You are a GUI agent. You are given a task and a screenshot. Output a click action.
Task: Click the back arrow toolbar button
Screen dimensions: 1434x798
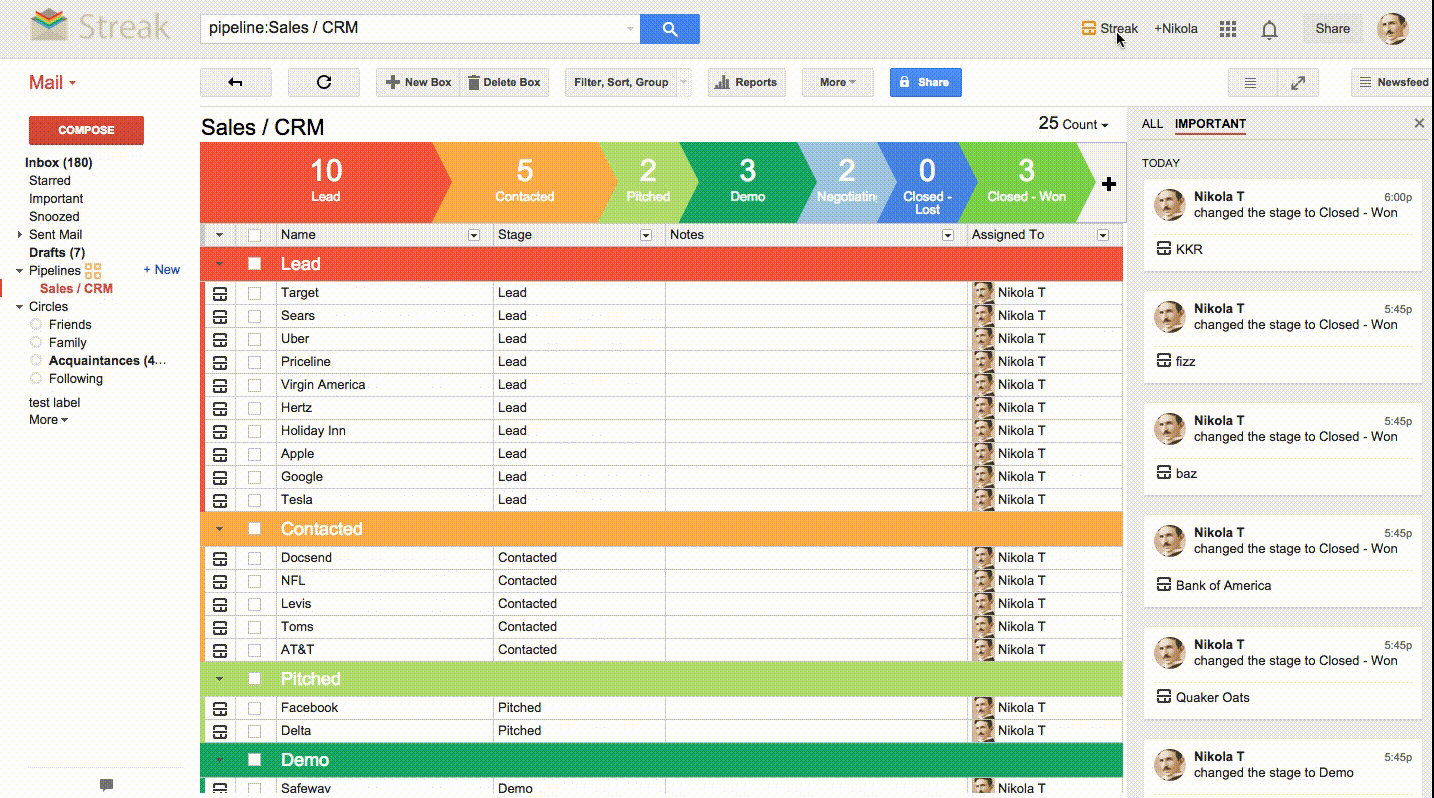tap(235, 82)
